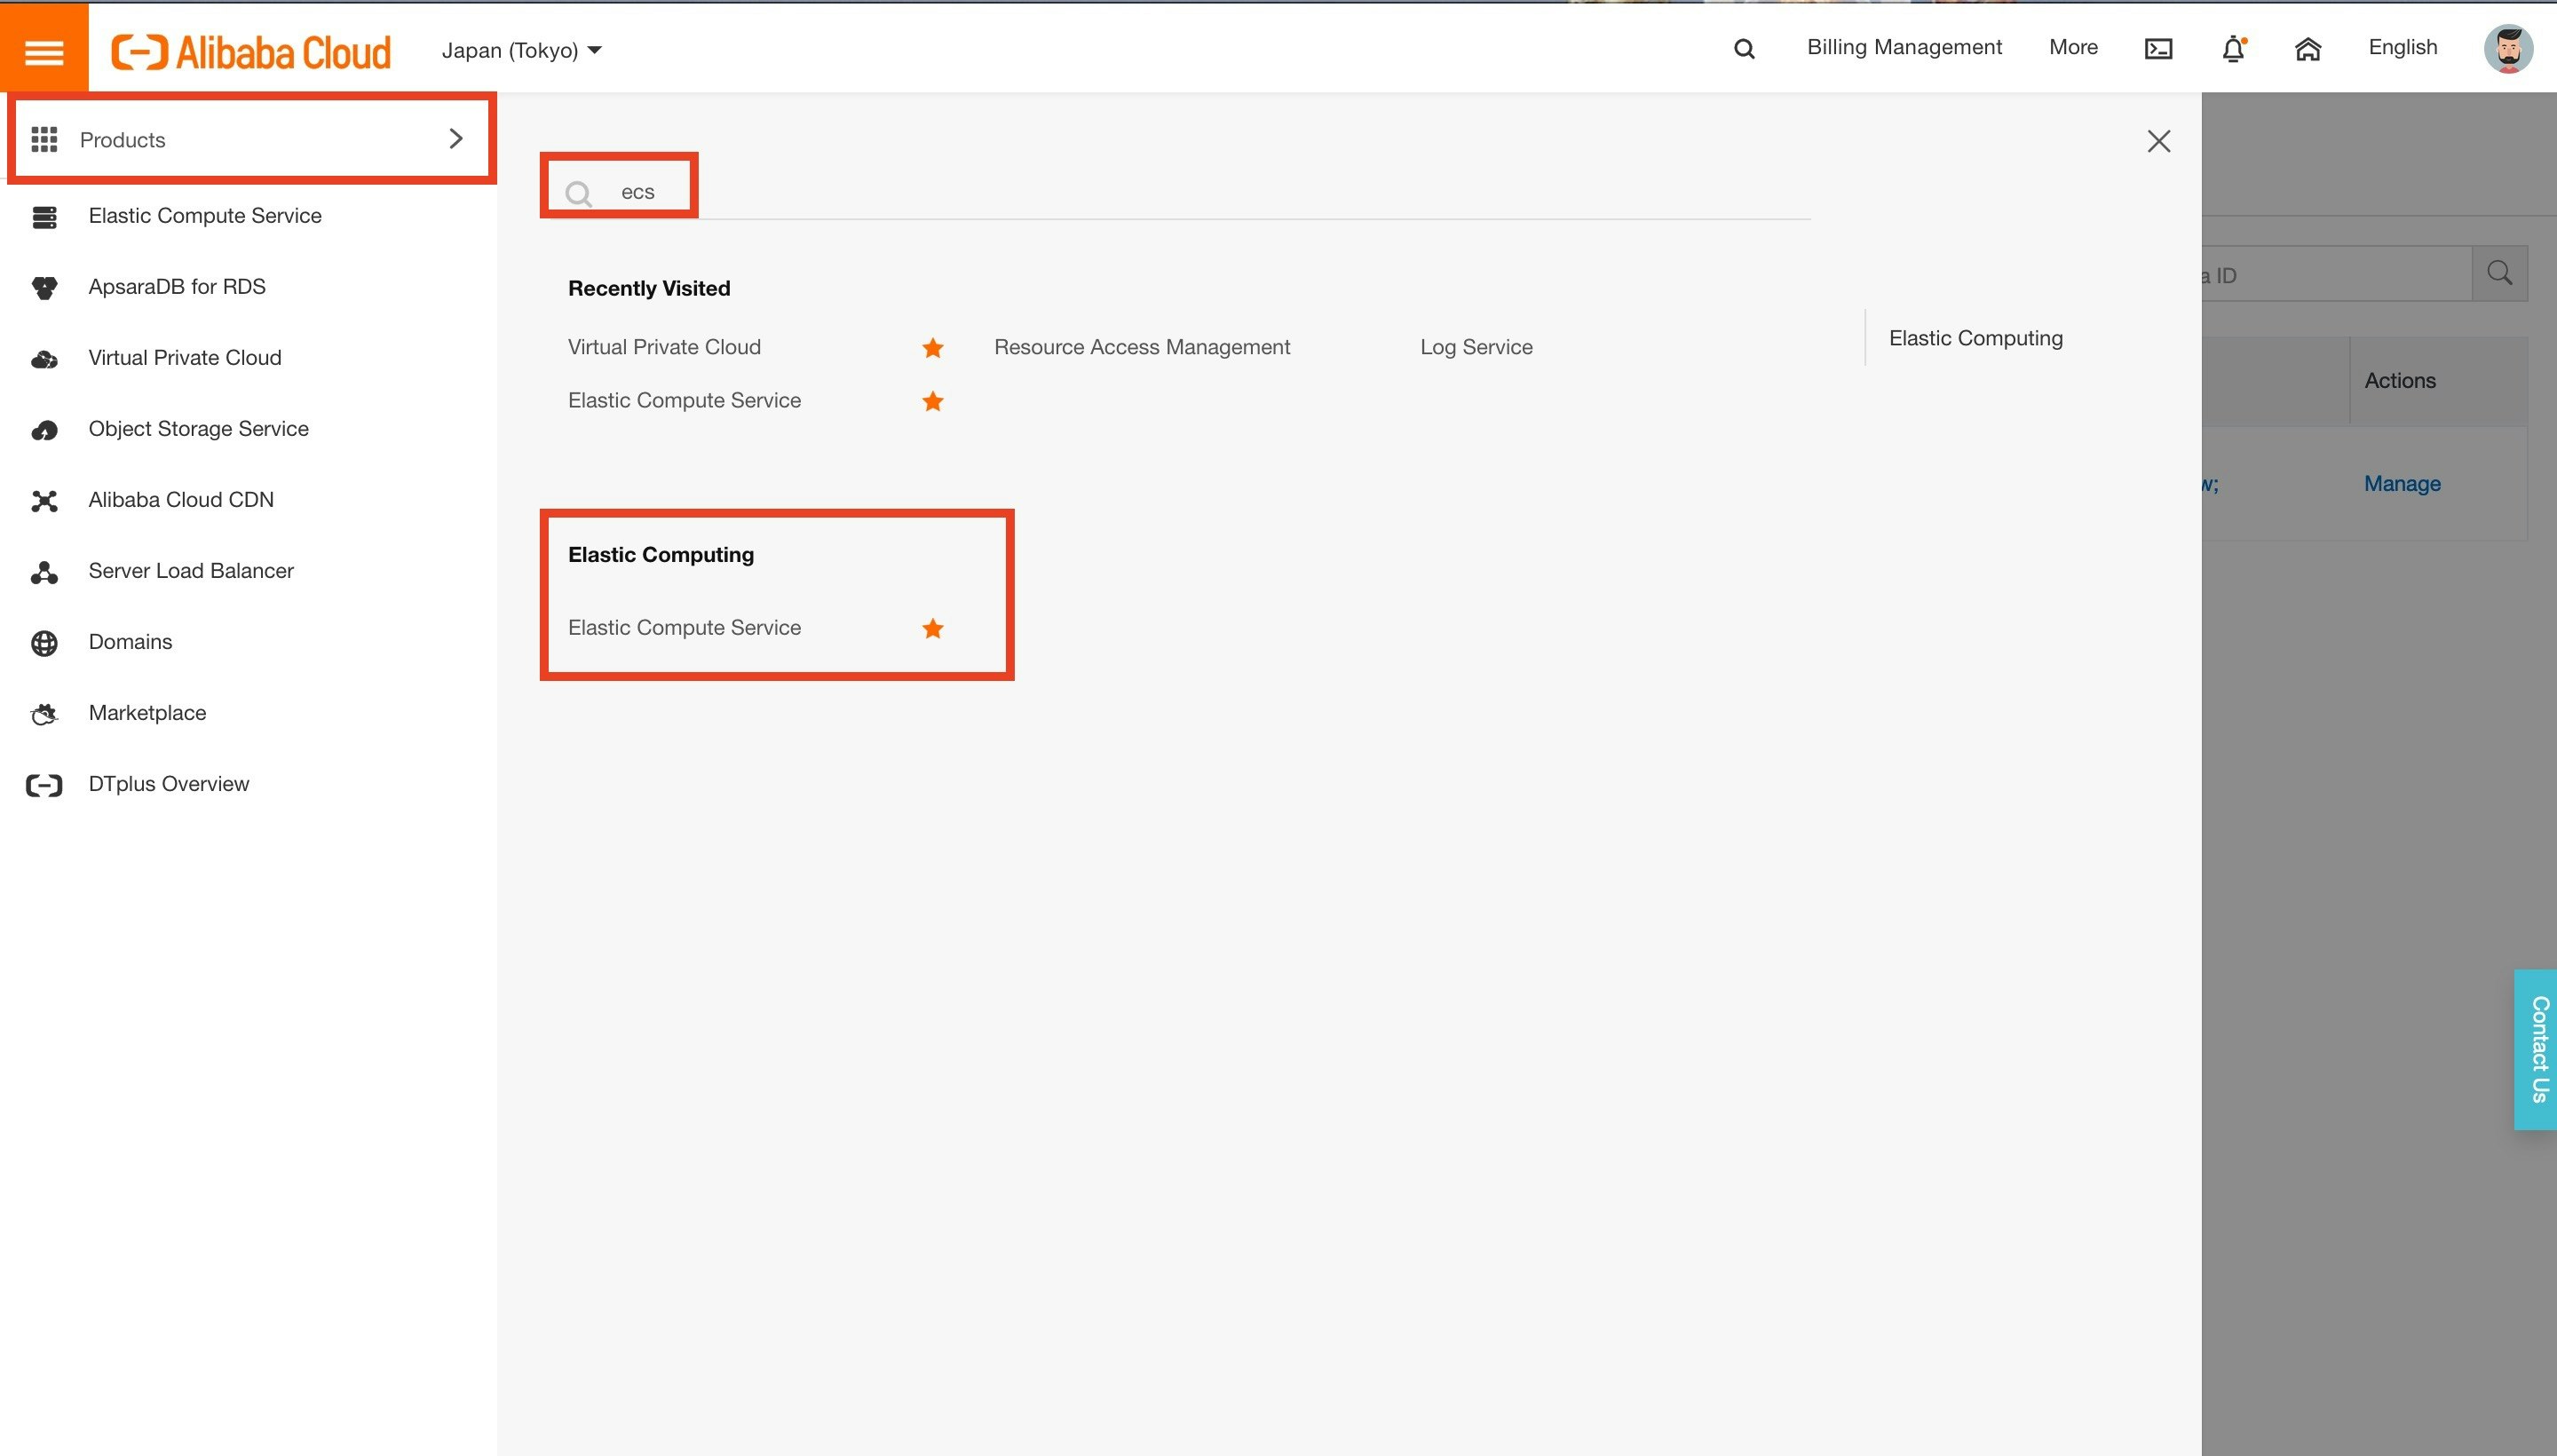Open Elastic Compute Service in sidebar
The image size is (2557, 1456).
point(204,215)
